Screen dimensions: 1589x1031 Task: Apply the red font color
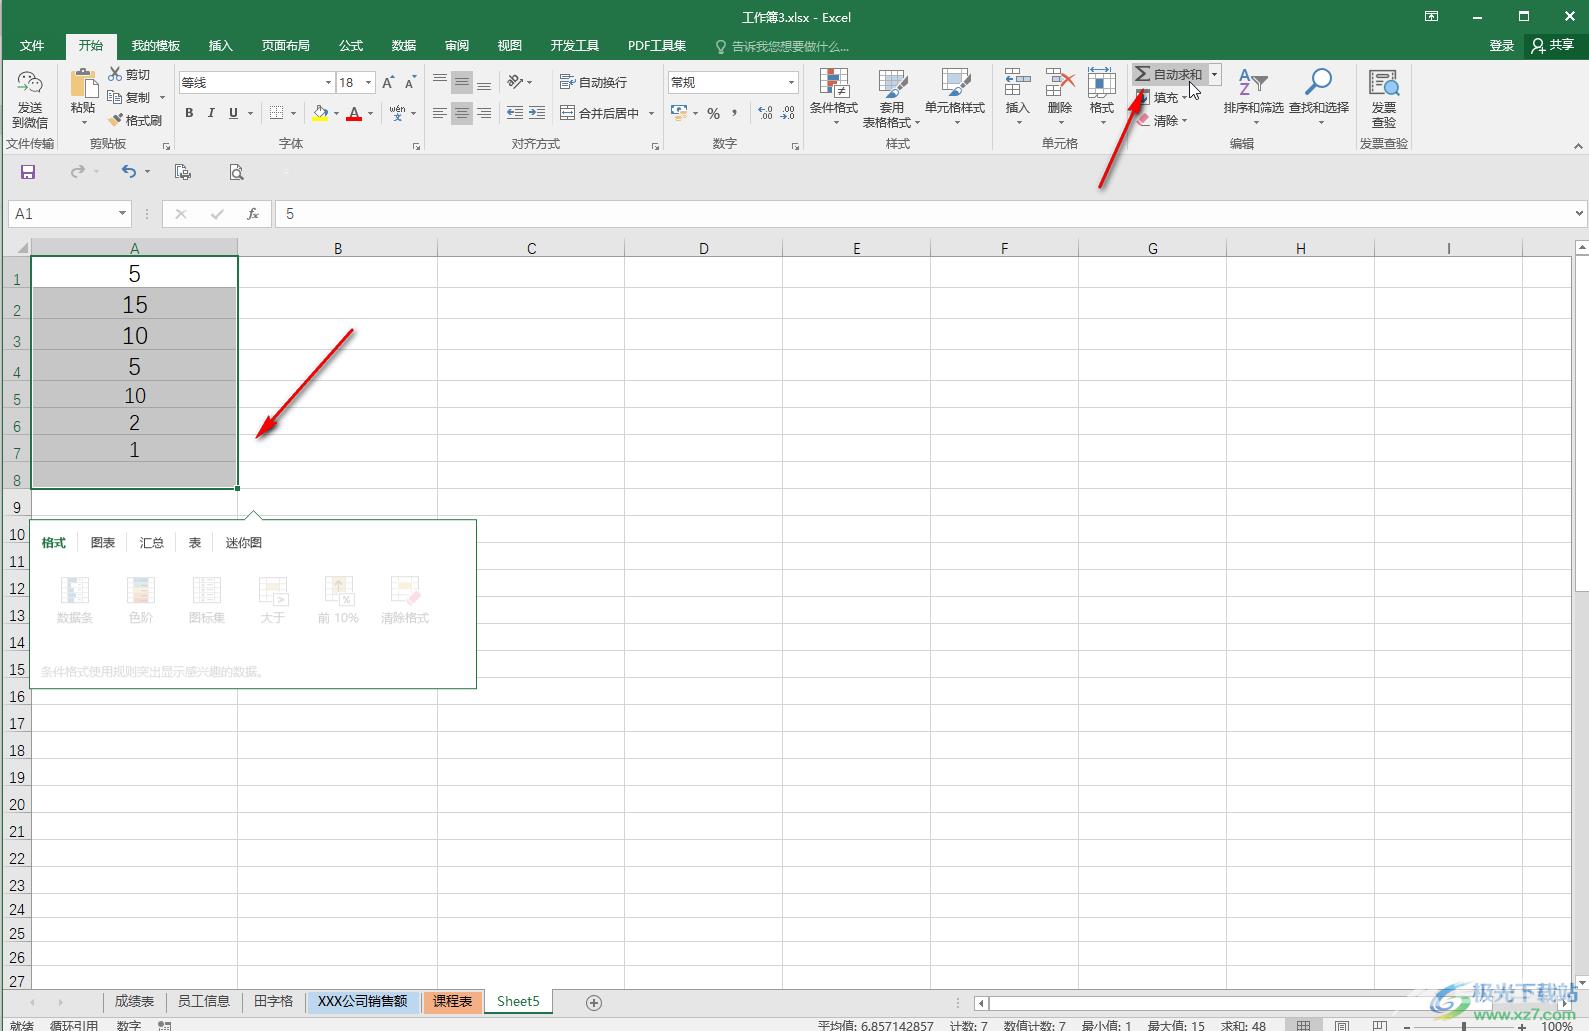[354, 113]
